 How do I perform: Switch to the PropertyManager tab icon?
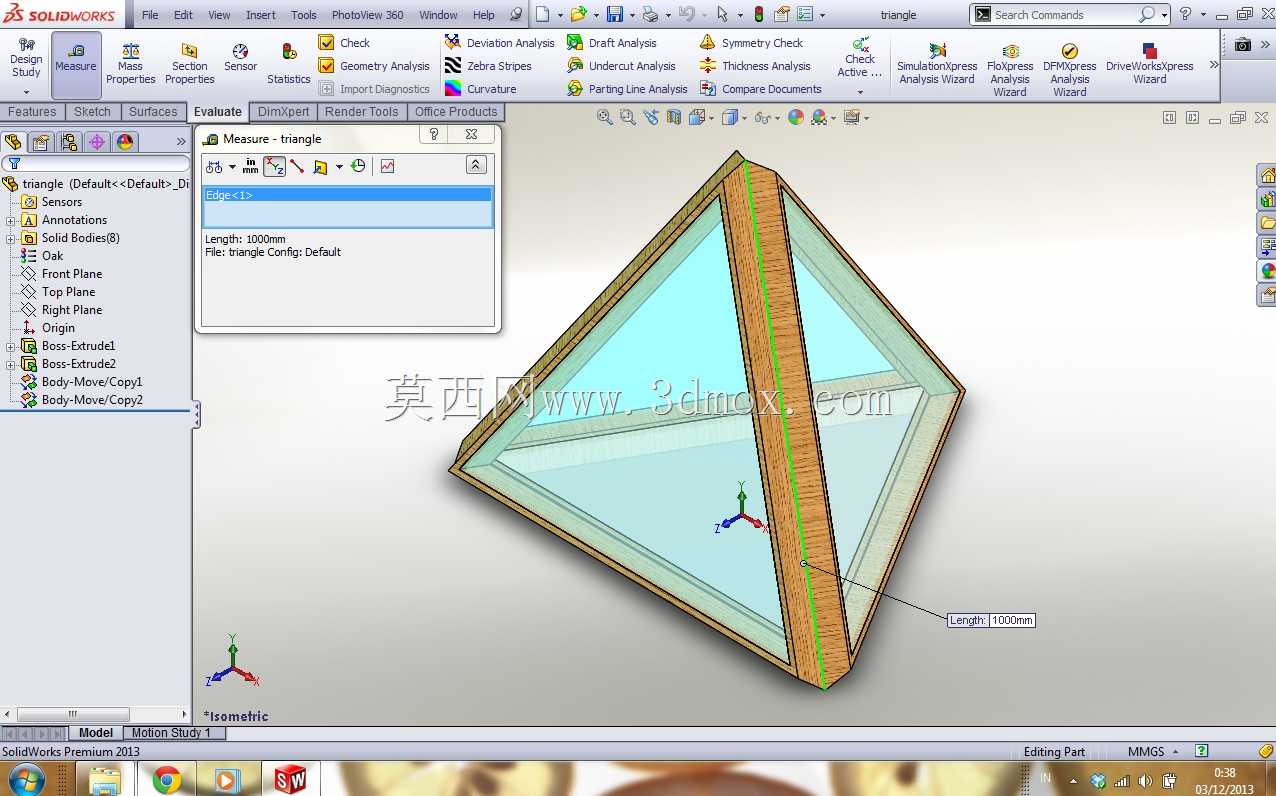point(41,142)
